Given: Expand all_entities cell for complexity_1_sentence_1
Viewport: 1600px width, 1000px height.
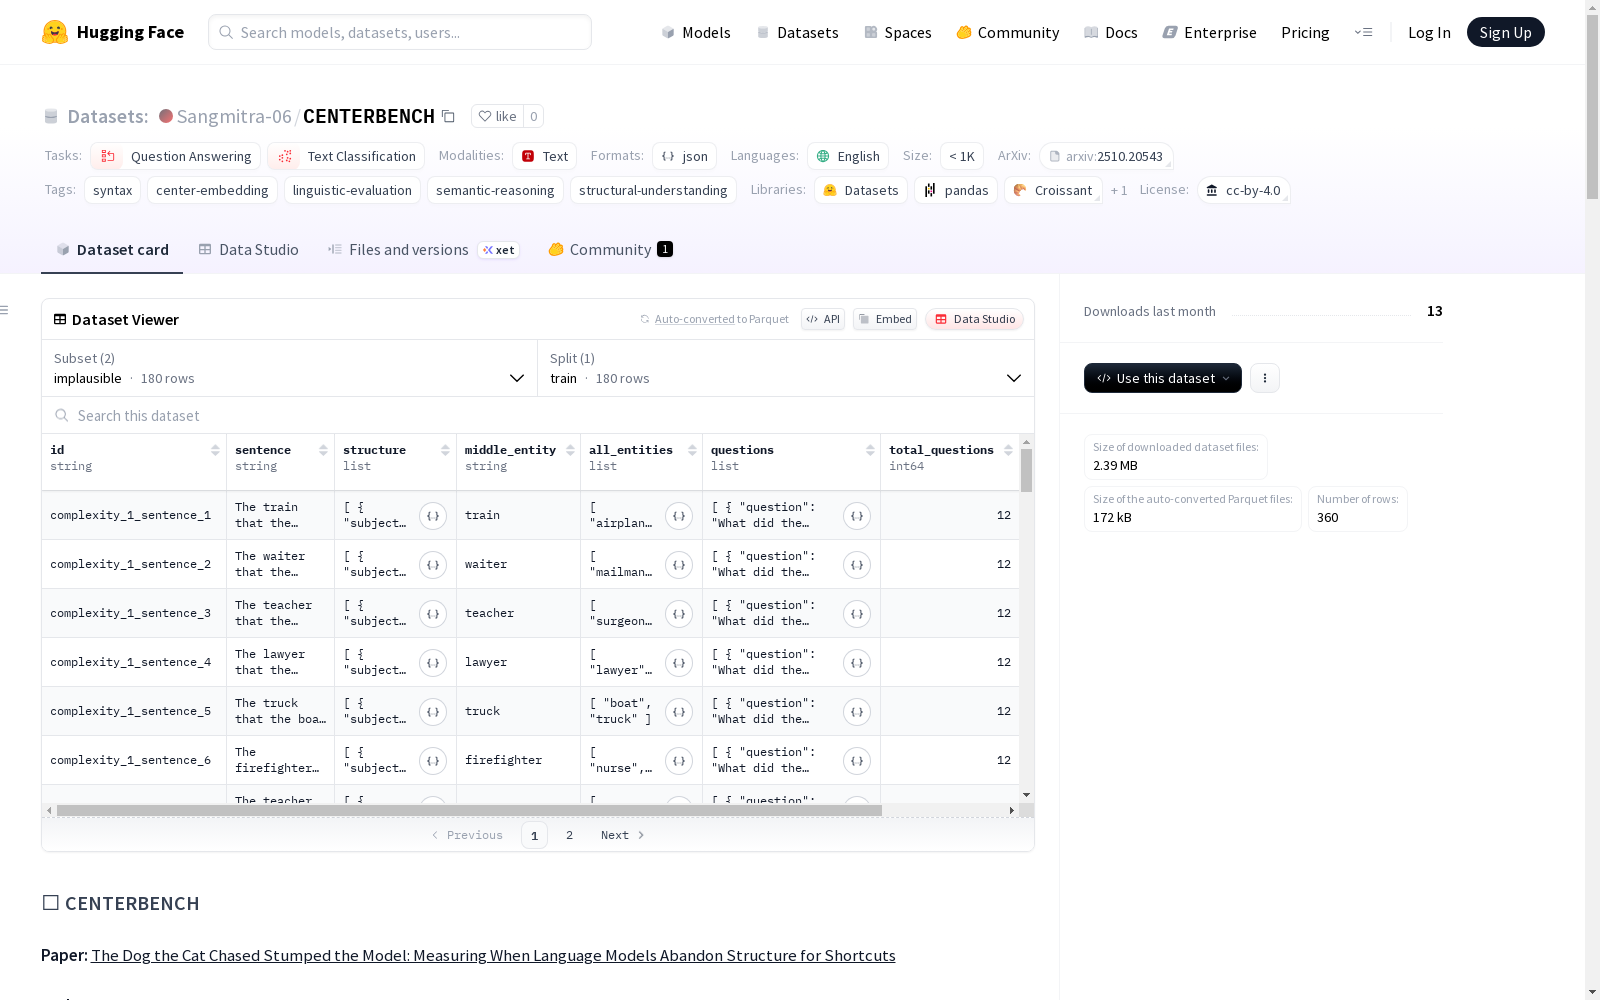Looking at the screenshot, I should coord(679,516).
